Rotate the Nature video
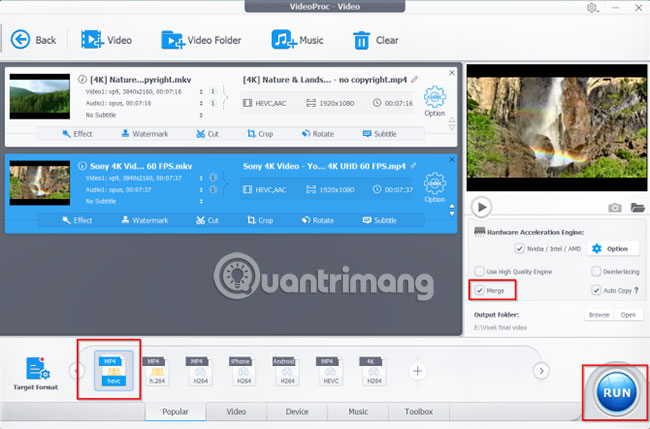The height and width of the screenshot is (429, 650). (x=318, y=134)
